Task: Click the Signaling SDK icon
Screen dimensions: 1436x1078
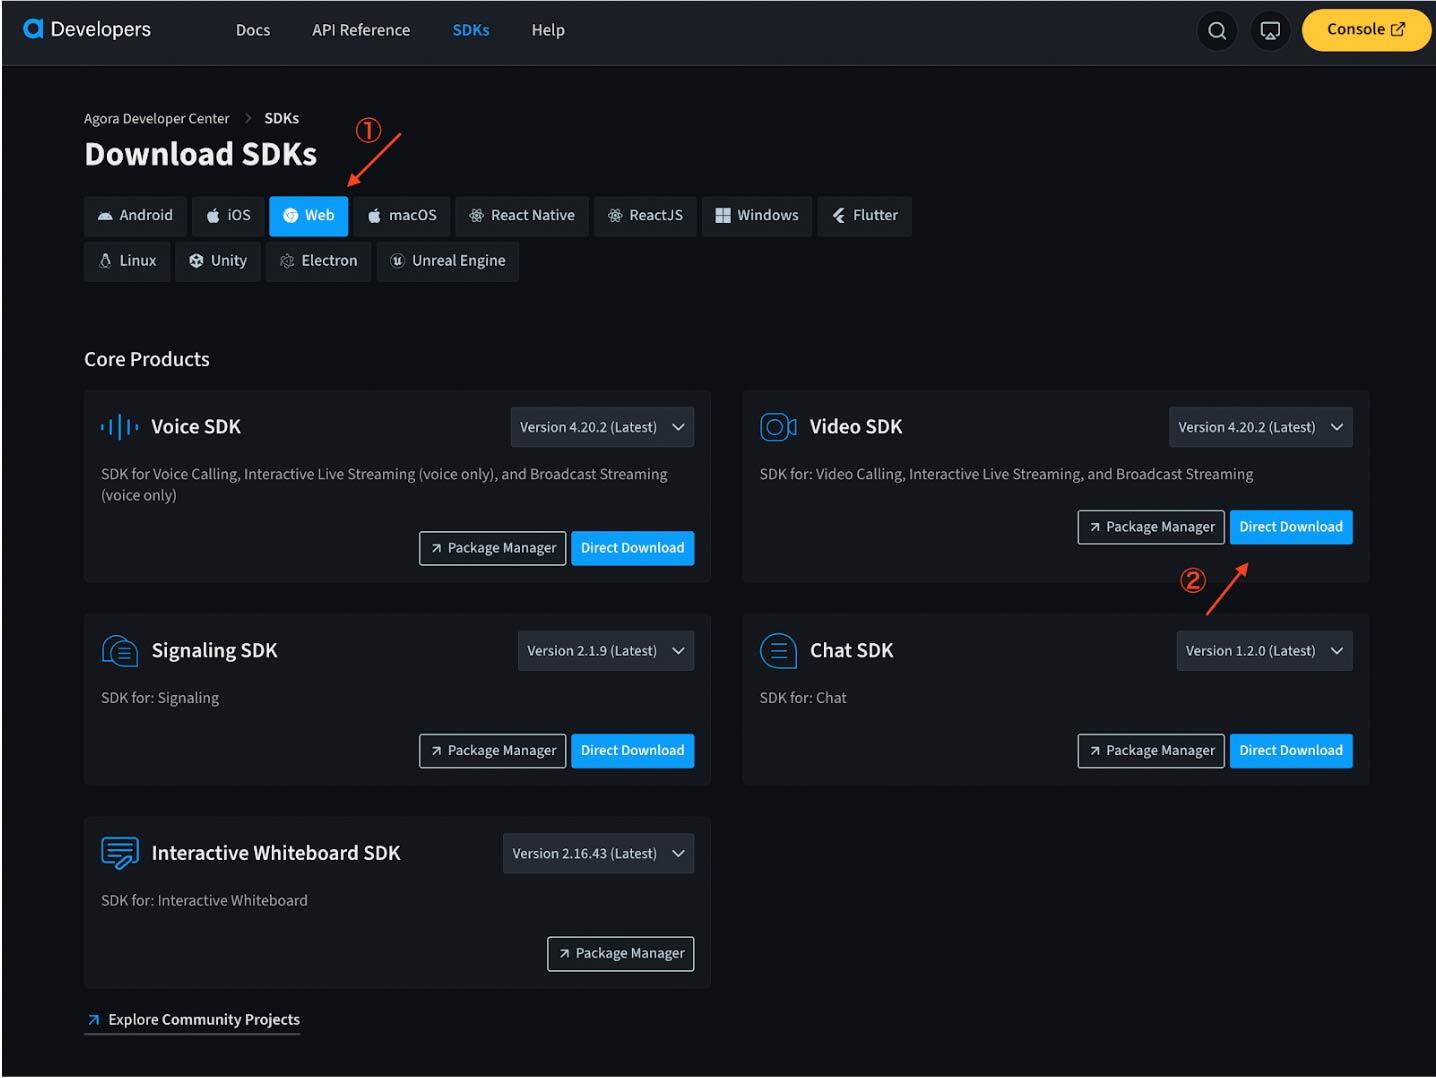Action: pyautogui.click(x=120, y=651)
